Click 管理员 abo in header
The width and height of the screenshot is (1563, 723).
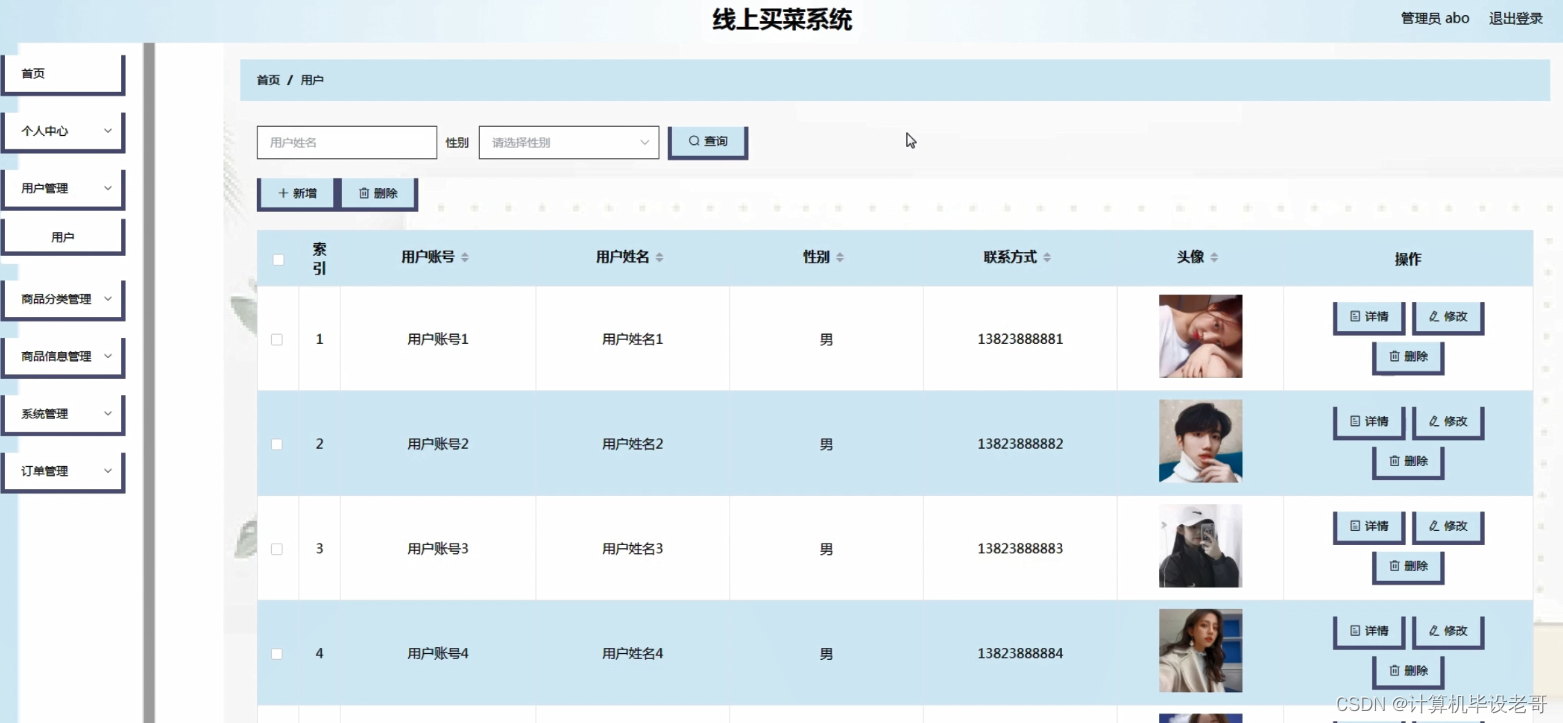pyautogui.click(x=1435, y=18)
